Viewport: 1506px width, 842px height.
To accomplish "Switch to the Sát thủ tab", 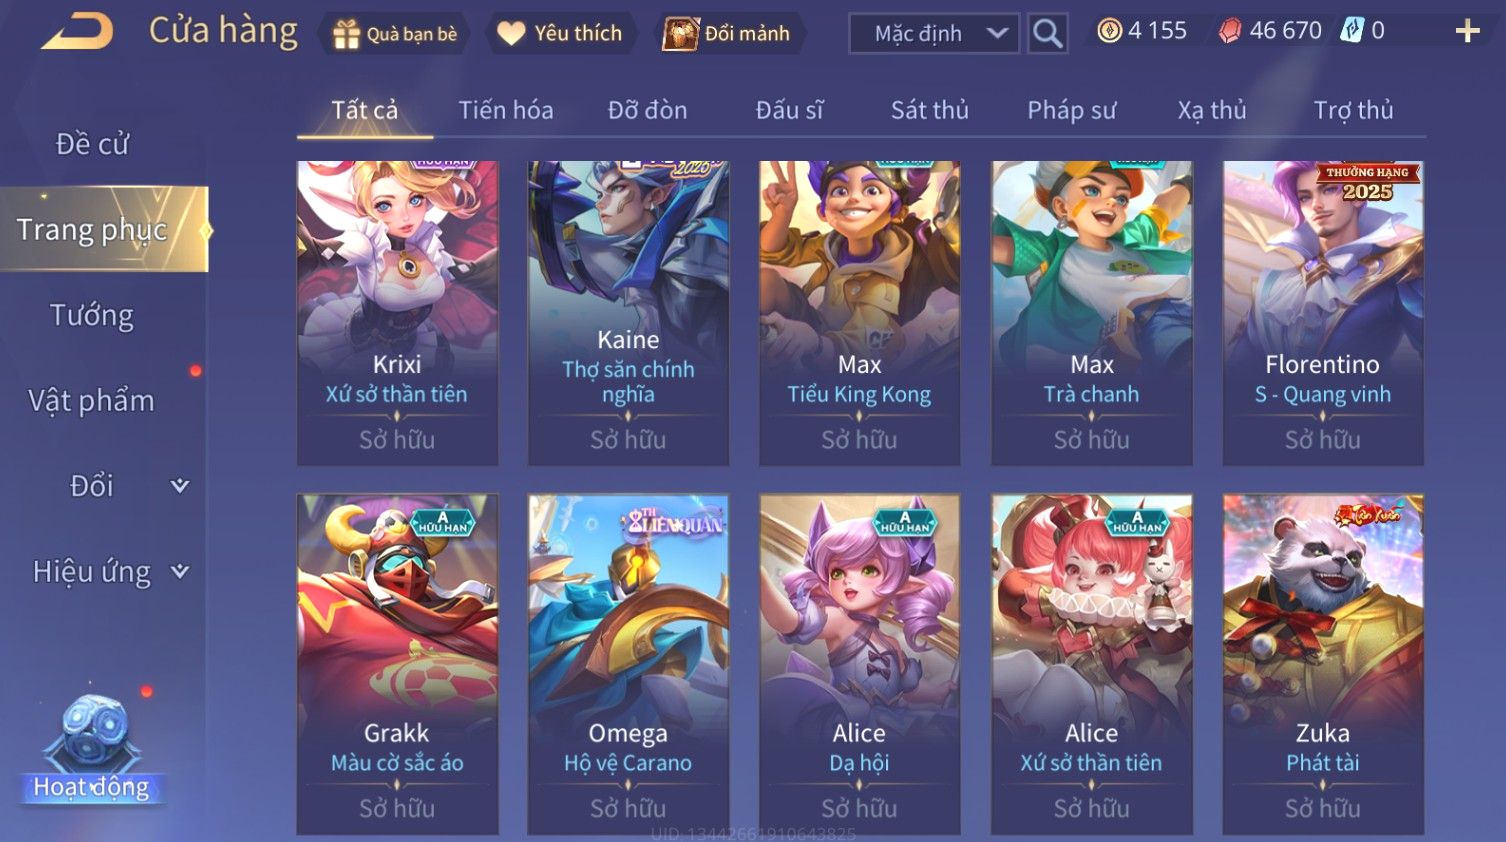I will [x=929, y=110].
